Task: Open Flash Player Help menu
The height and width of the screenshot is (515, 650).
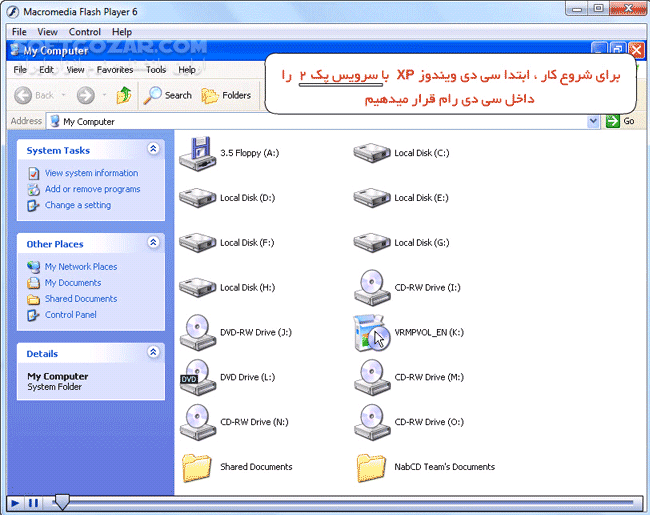Action: (x=122, y=32)
